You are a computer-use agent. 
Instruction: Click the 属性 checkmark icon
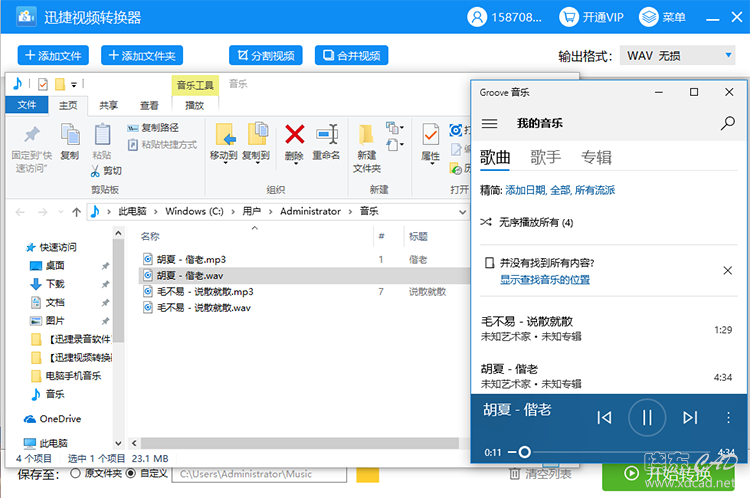tap(430, 134)
